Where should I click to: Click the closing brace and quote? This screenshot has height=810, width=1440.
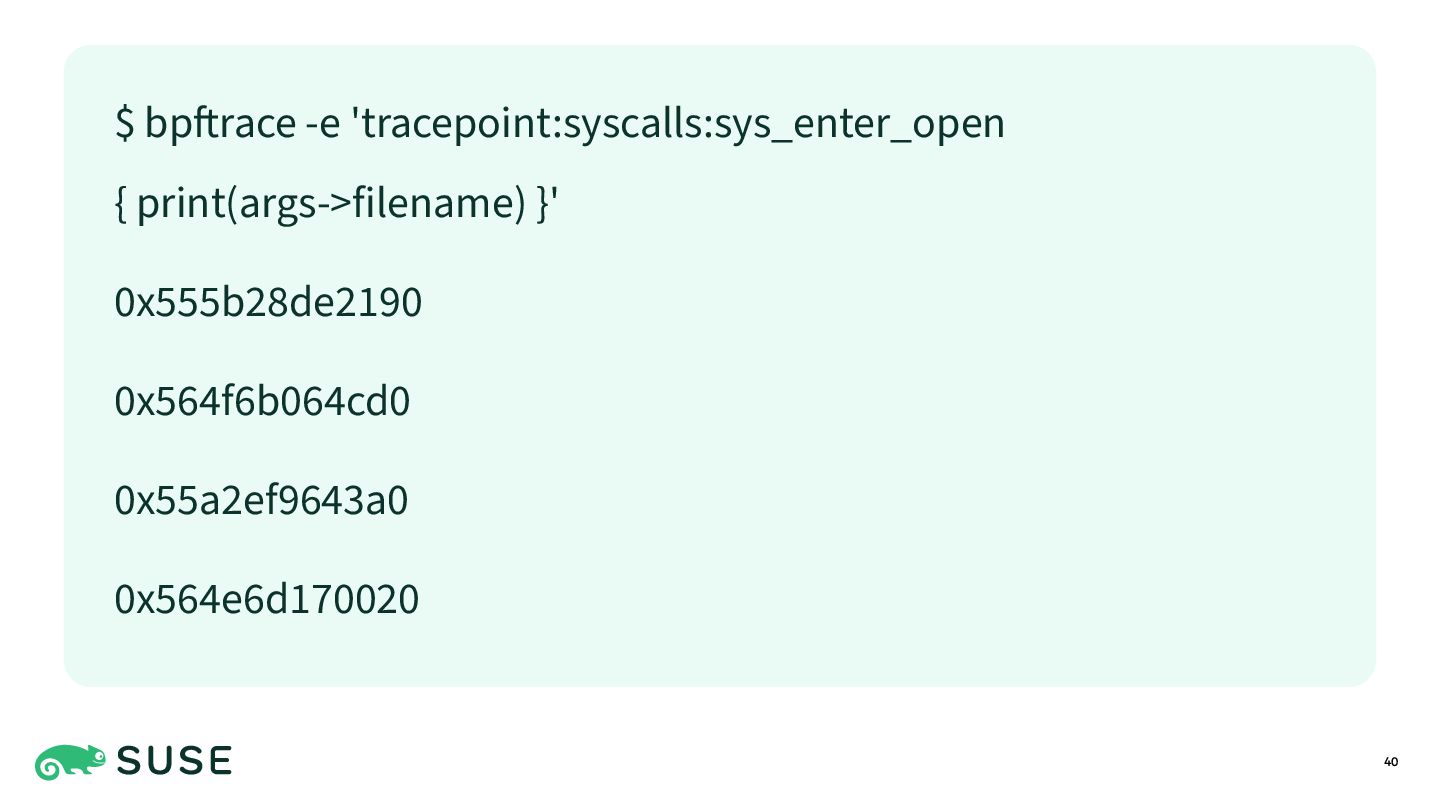[x=546, y=204]
